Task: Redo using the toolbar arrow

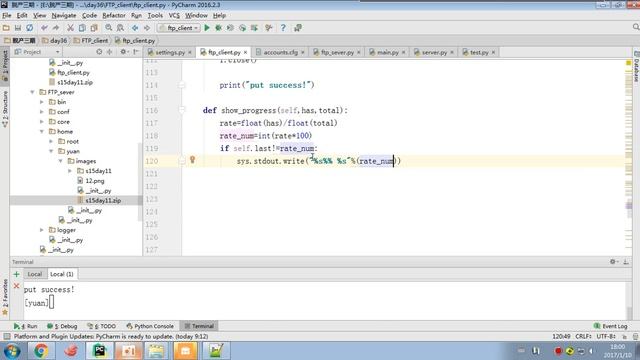Action: pyautogui.click(x=56, y=28)
